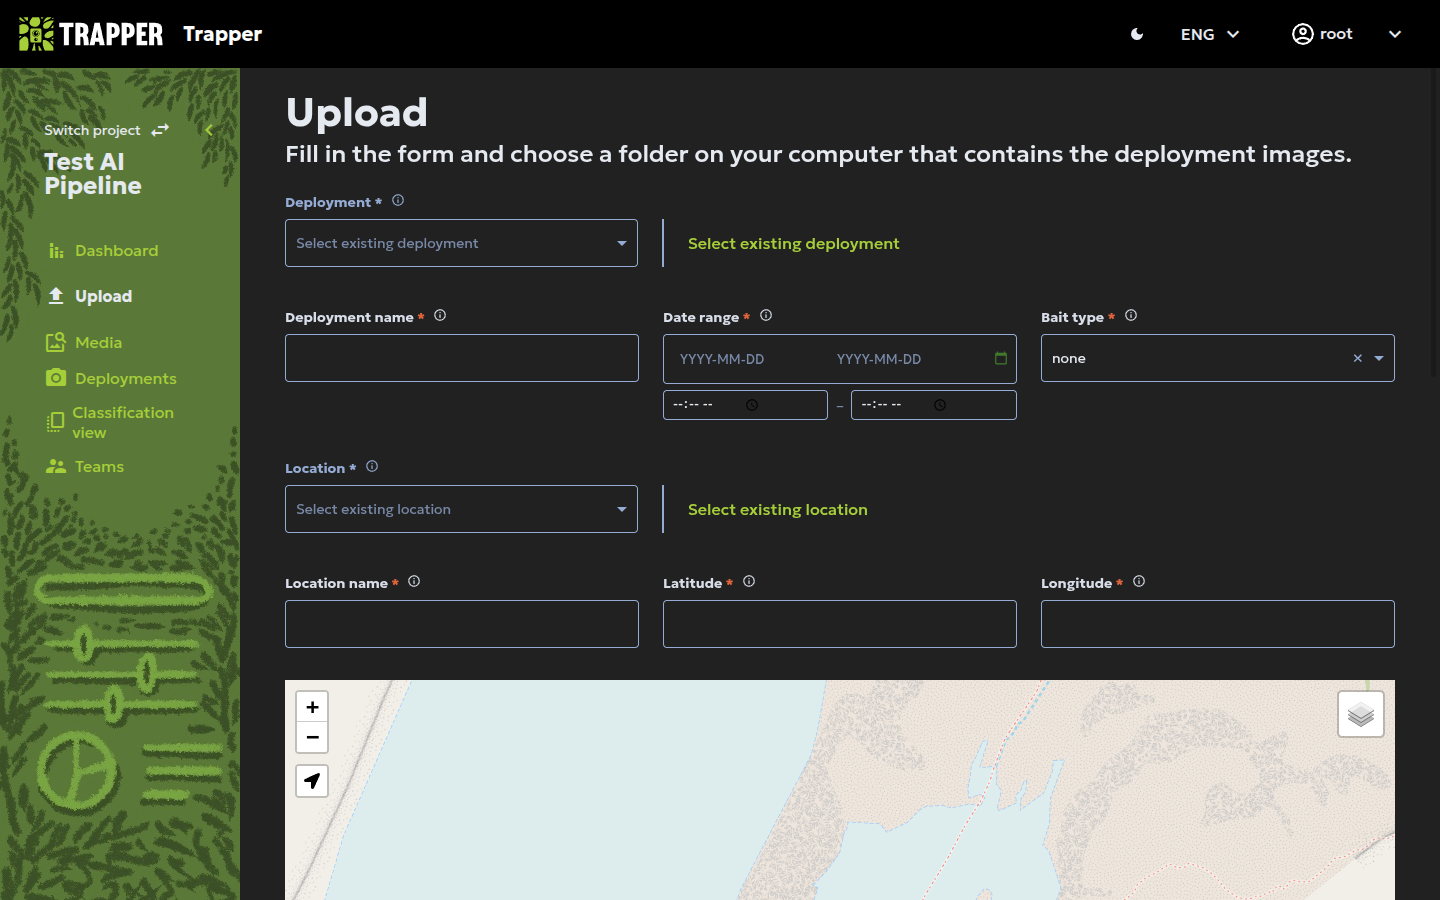Click green Select existing deployment text
Screen dimensions: 1440x900
pos(794,243)
